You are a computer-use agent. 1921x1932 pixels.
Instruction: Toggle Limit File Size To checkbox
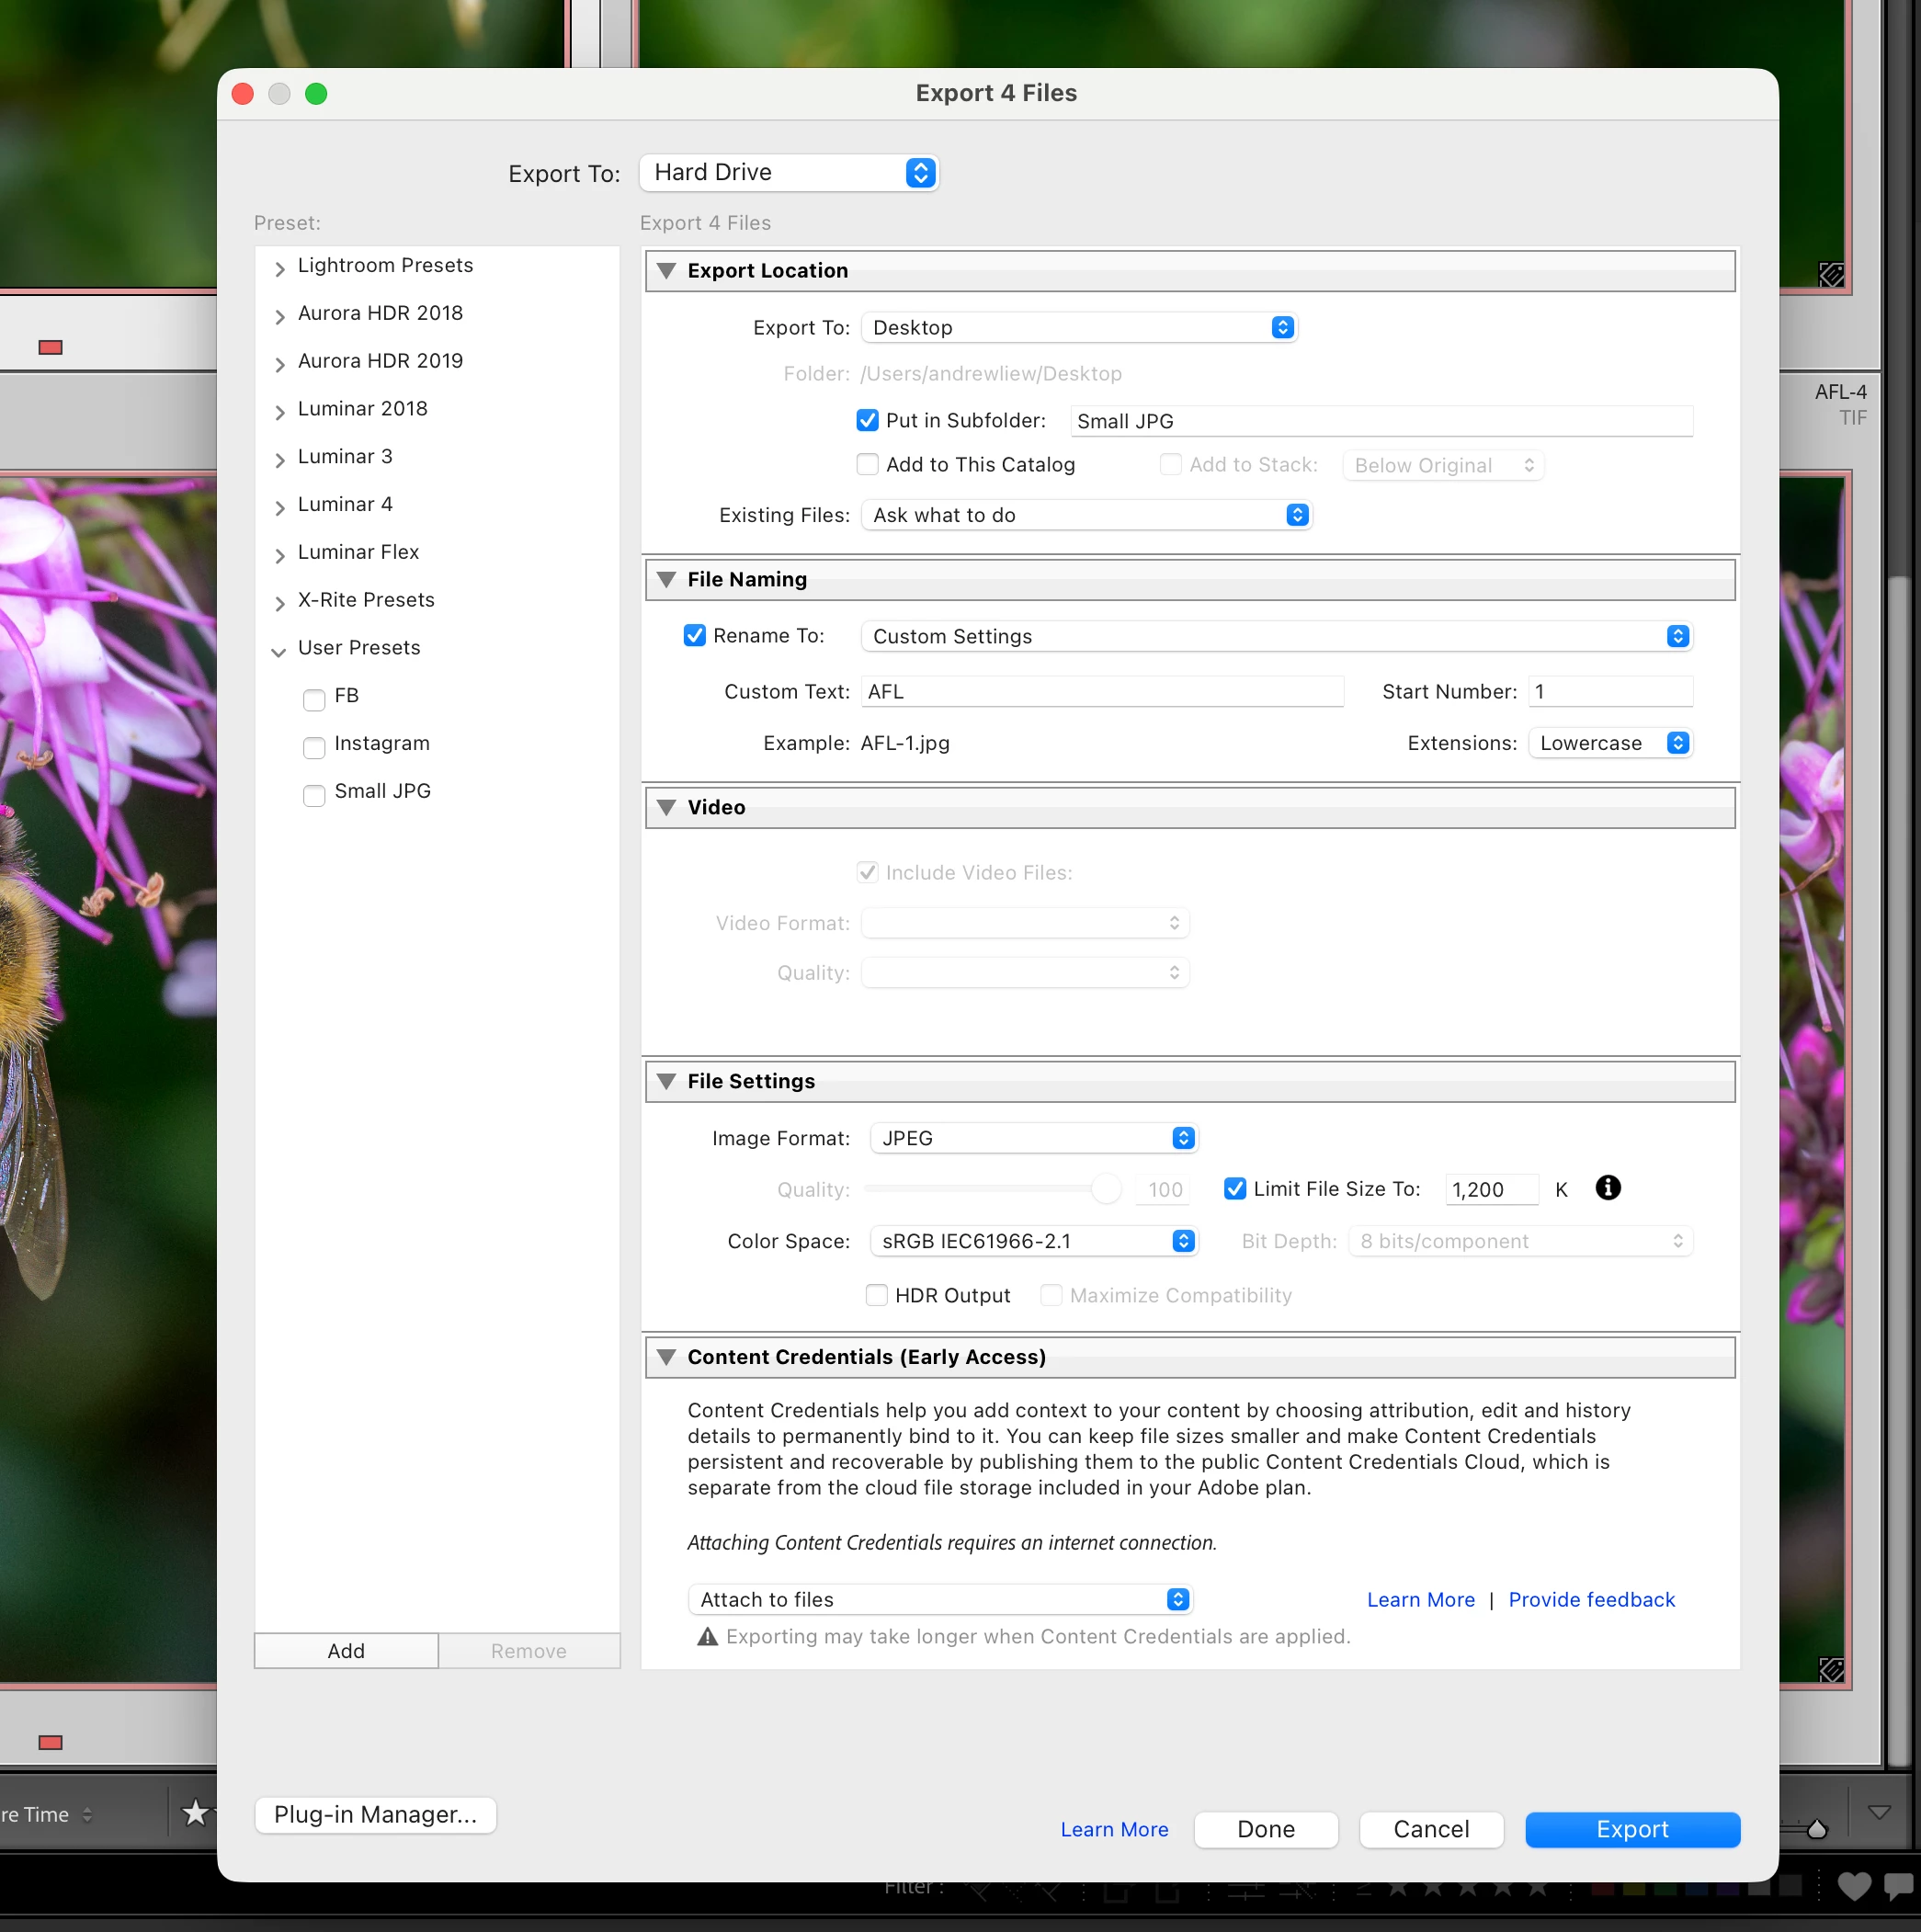point(1234,1188)
